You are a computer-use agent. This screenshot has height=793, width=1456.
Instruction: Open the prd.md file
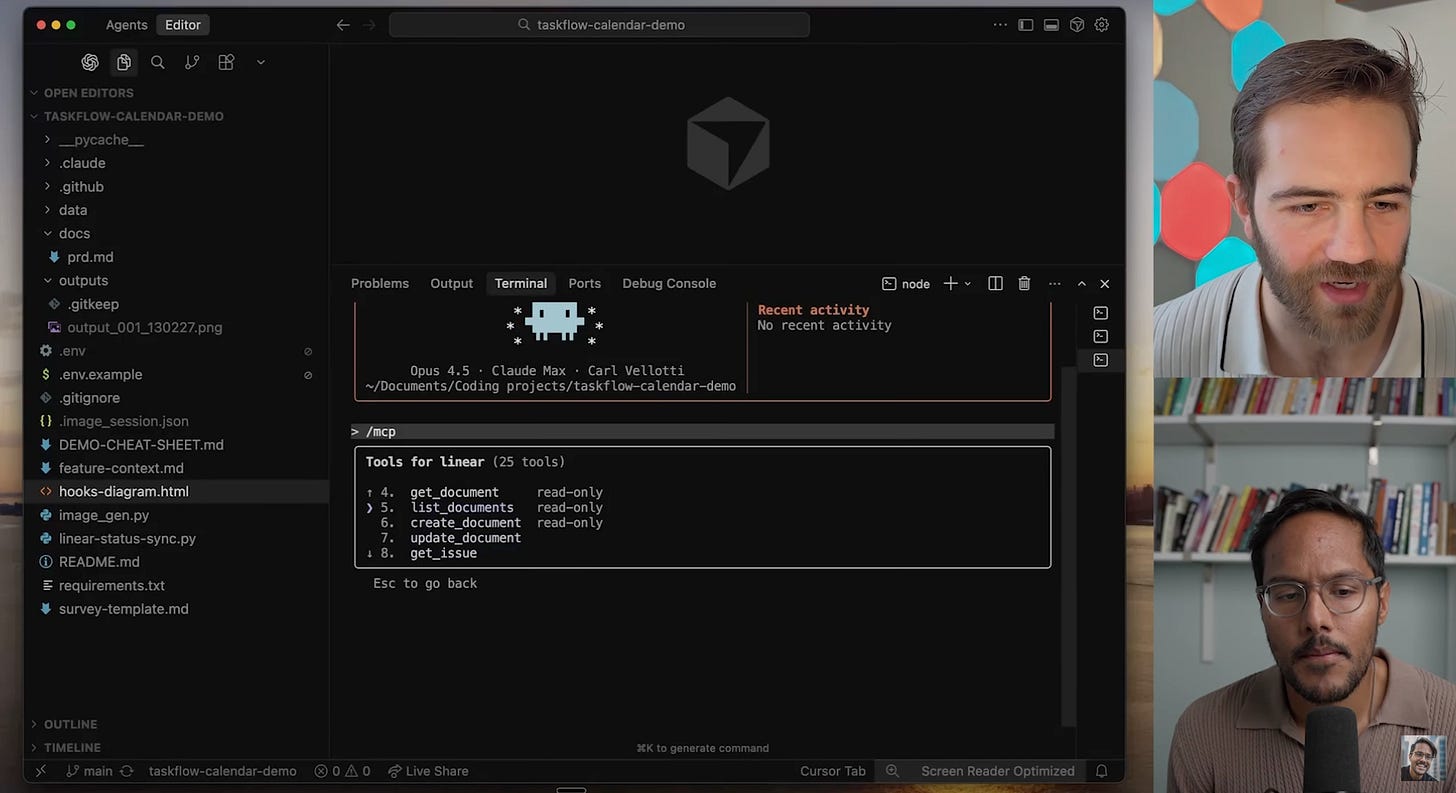pyautogui.click(x=90, y=257)
